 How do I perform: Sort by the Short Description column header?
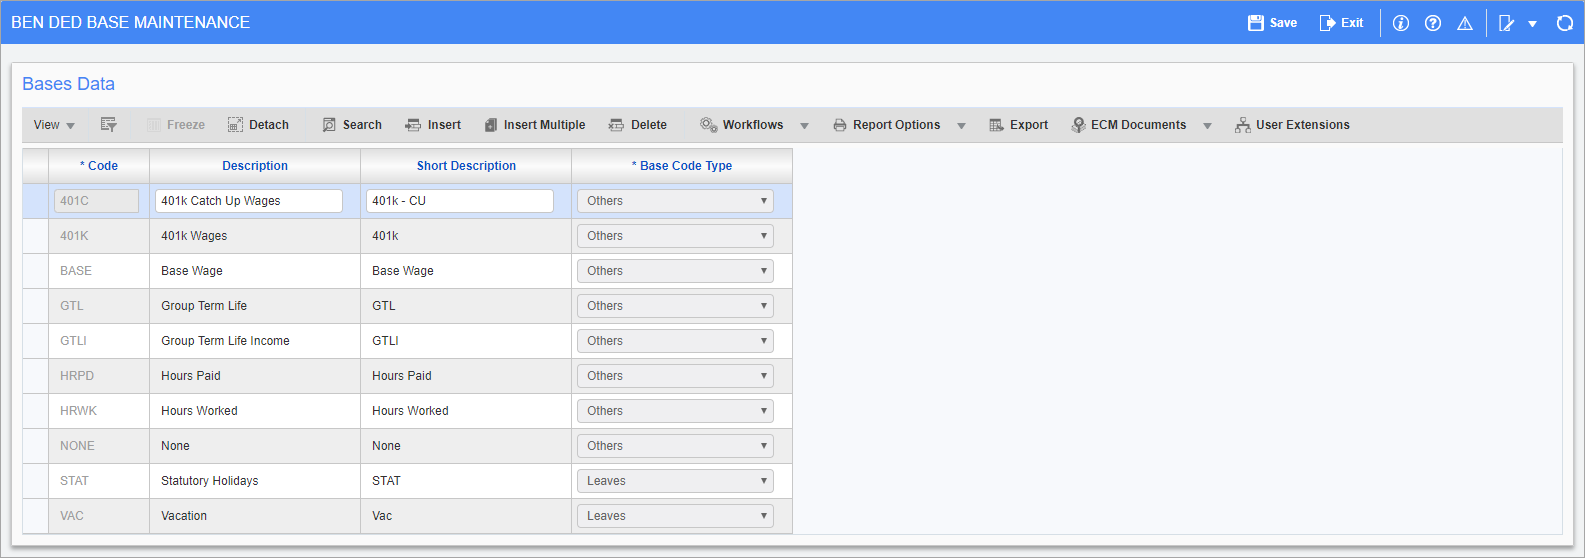coord(466,166)
